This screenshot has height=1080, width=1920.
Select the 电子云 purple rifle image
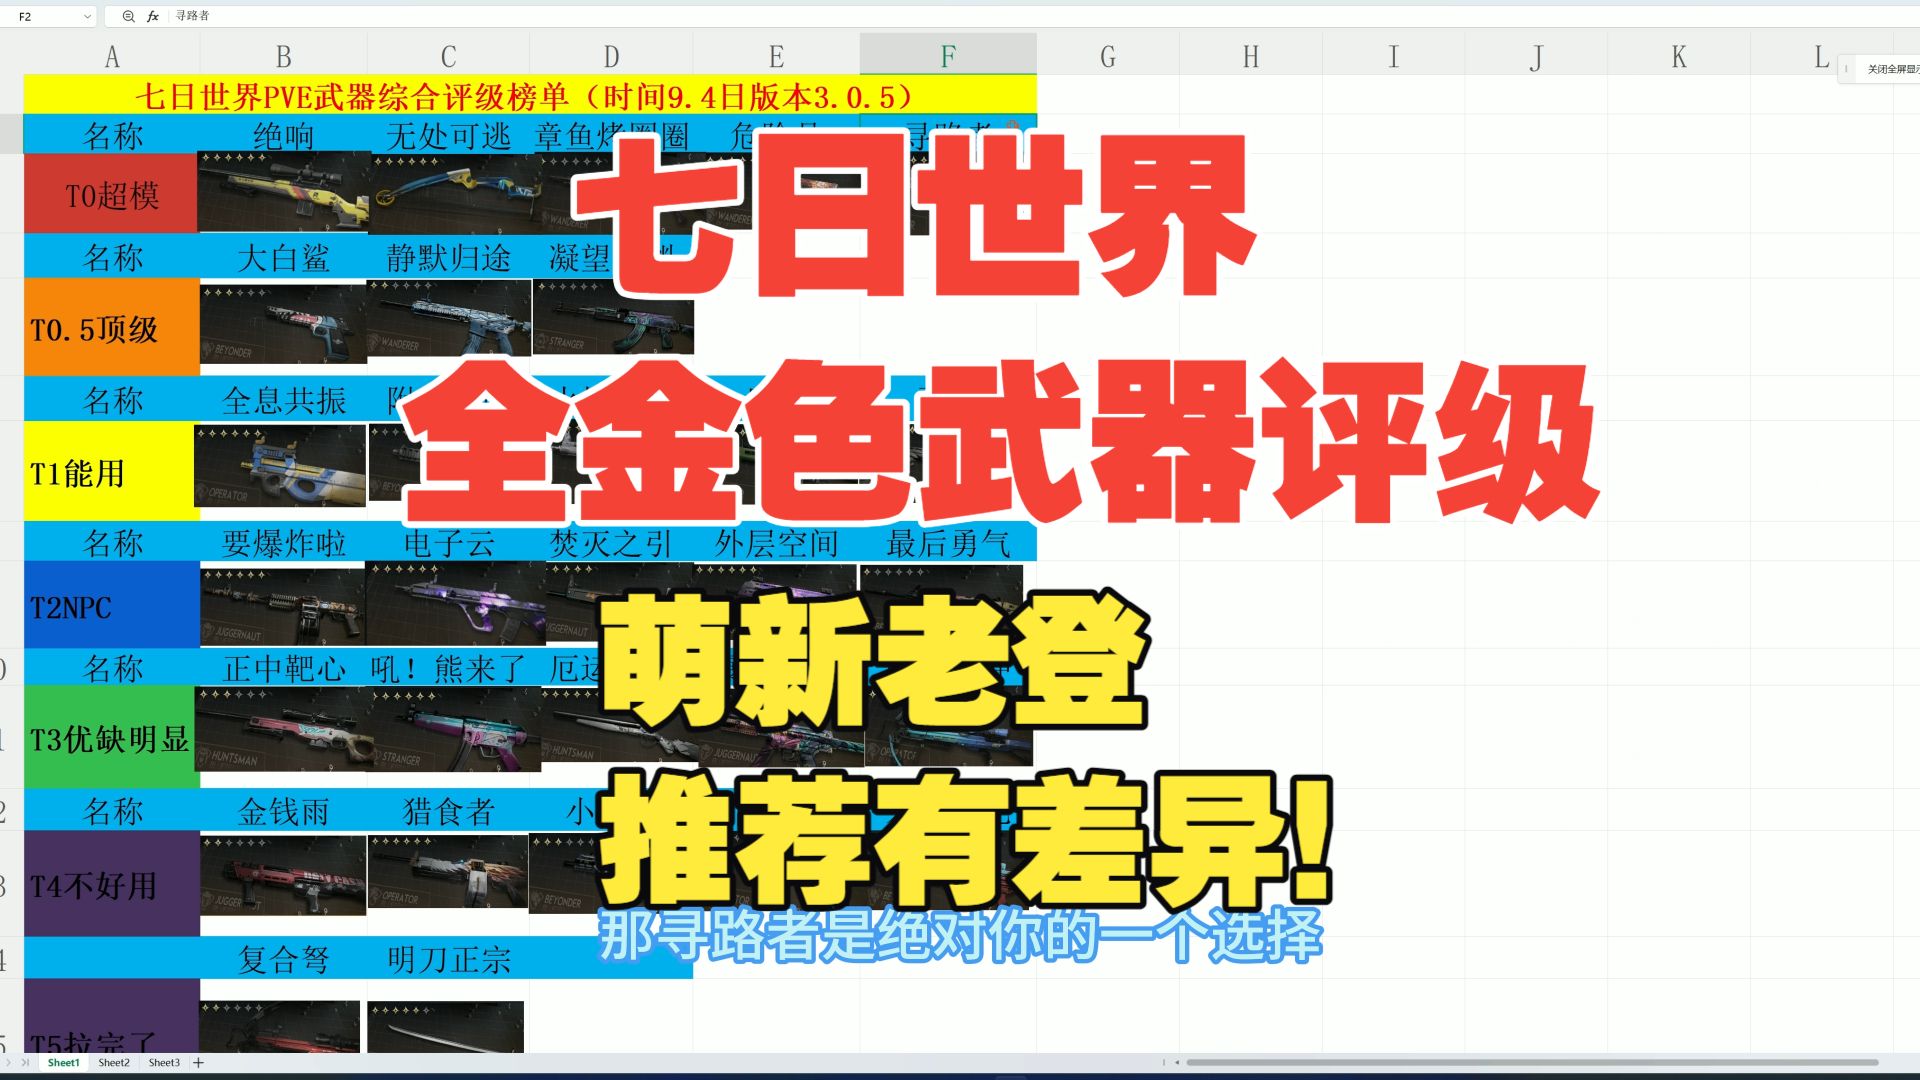456,603
